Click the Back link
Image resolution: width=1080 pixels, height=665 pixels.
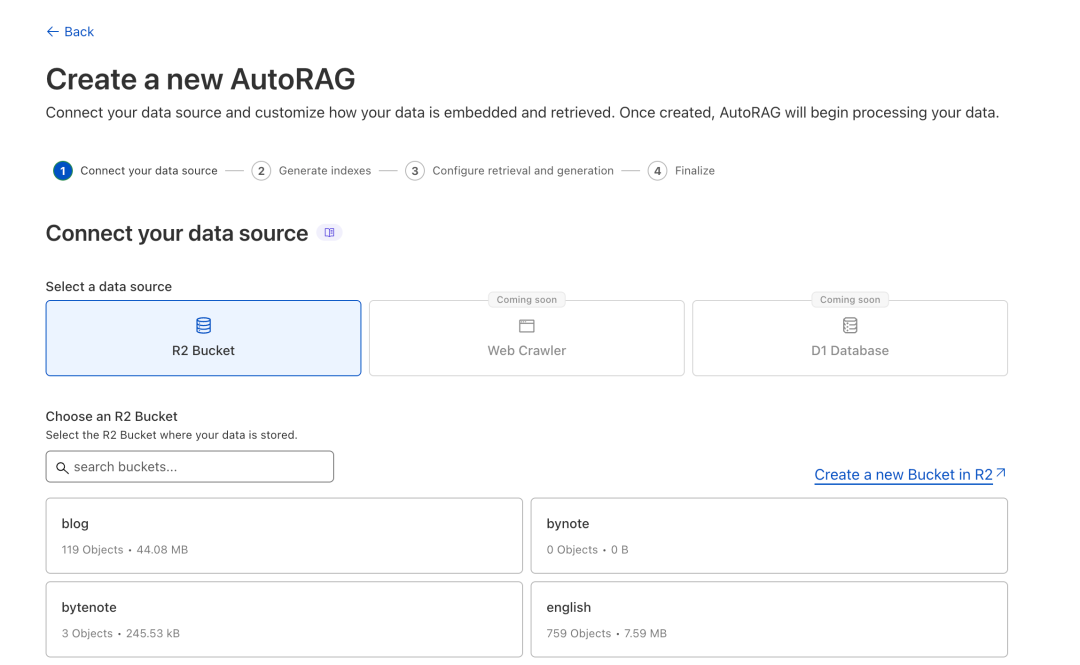point(70,31)
